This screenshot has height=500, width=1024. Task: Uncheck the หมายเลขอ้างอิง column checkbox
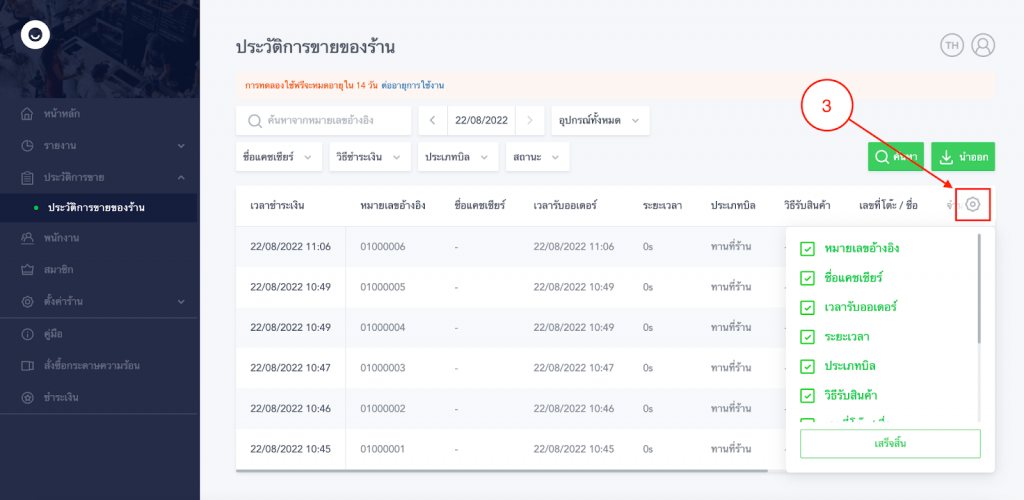pos(807,248)
